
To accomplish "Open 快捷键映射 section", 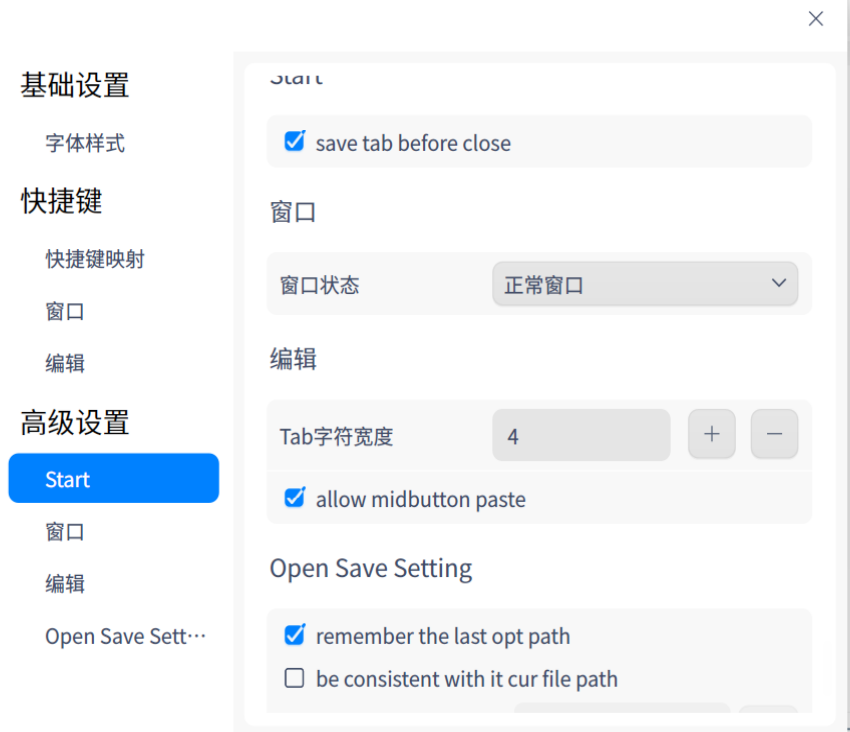I will pyautogui.click(x=95, y=259).
